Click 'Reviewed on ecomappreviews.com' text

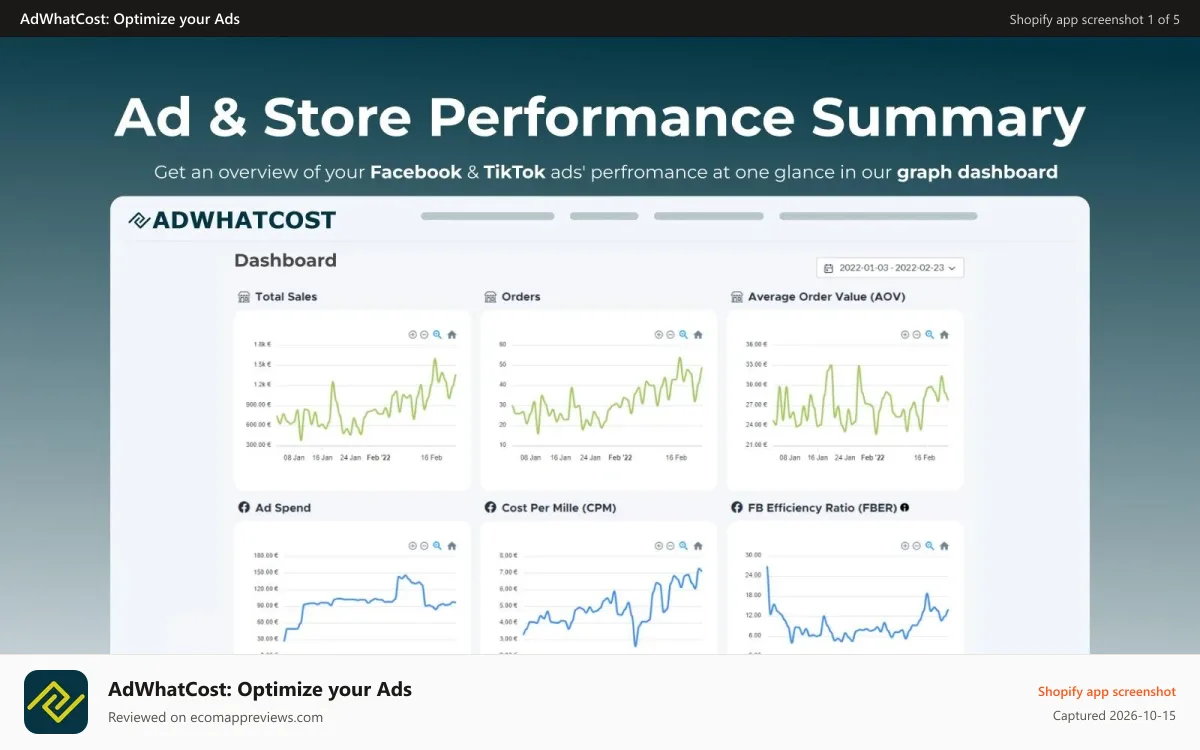click(x=215, y=717)
